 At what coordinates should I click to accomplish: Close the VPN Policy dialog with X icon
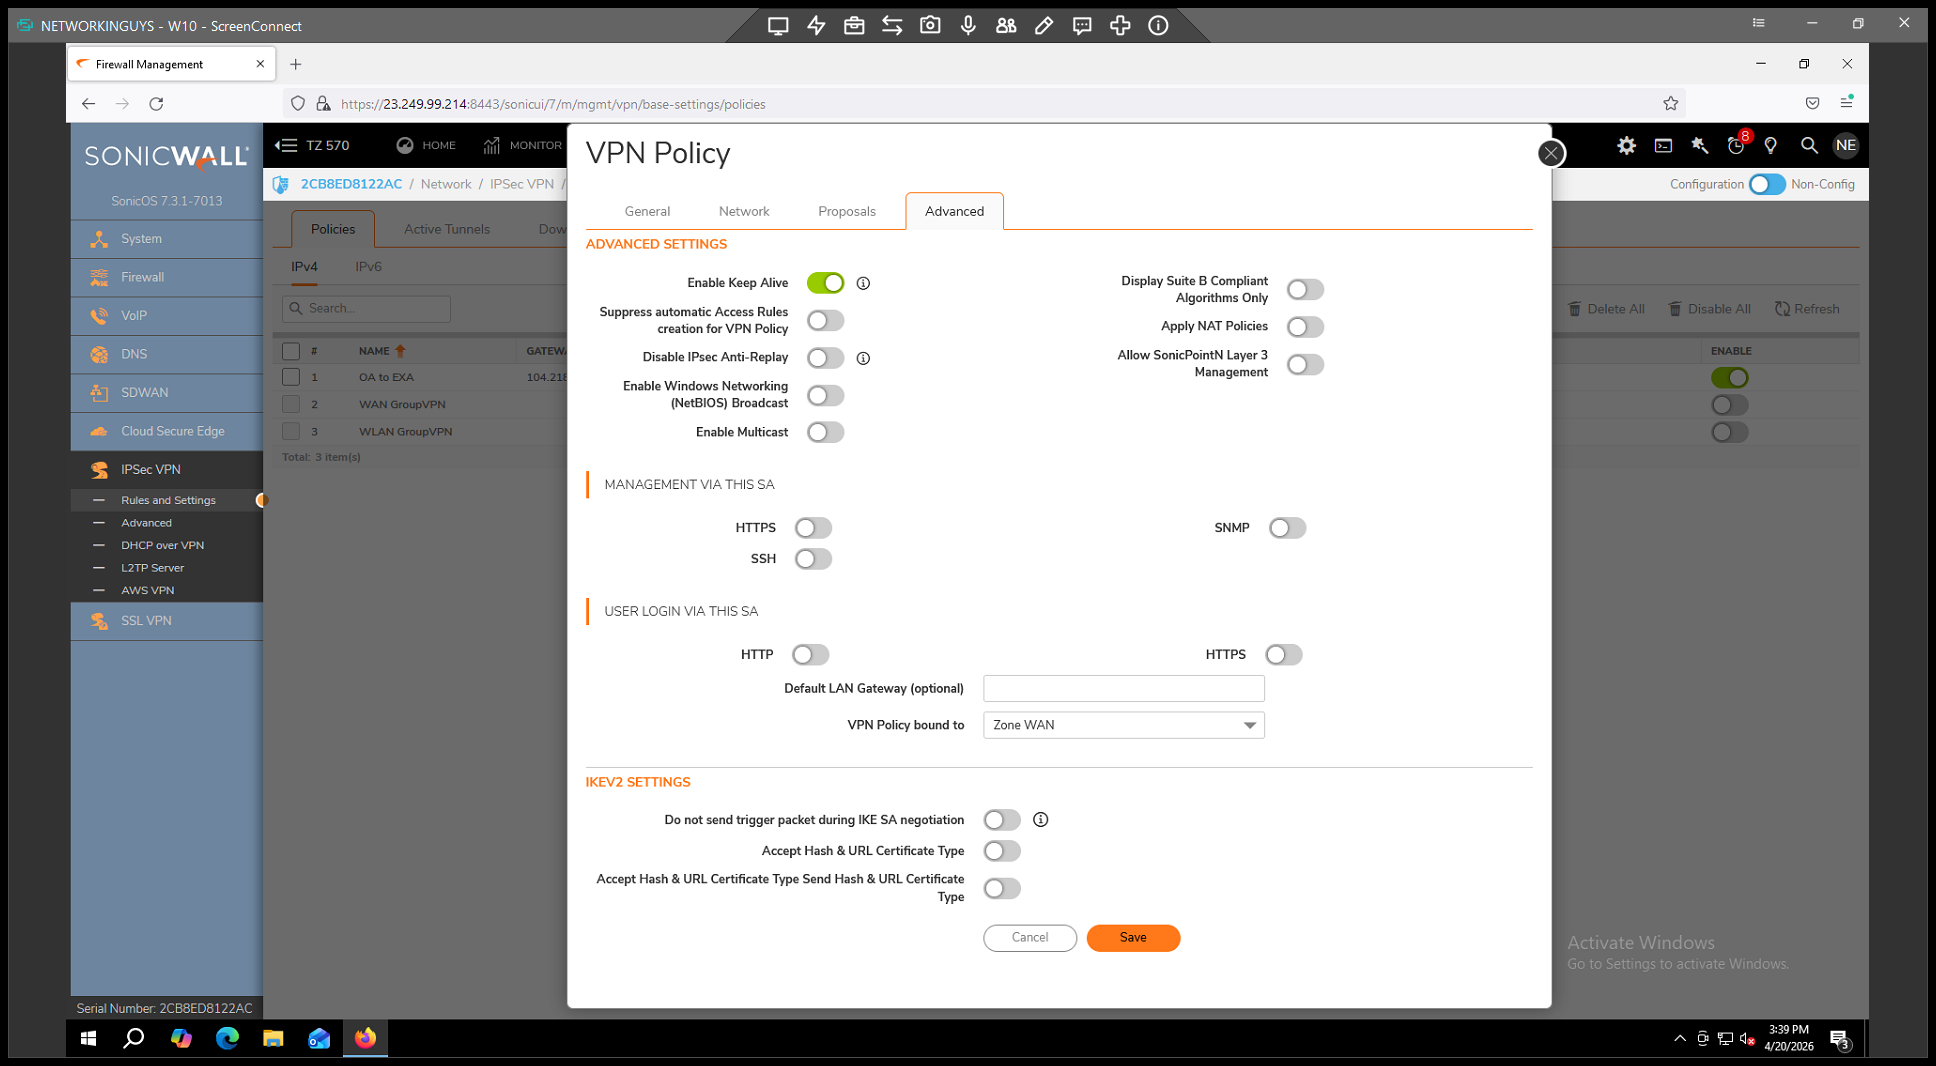pyautogui.click(x=1550, y=153)
